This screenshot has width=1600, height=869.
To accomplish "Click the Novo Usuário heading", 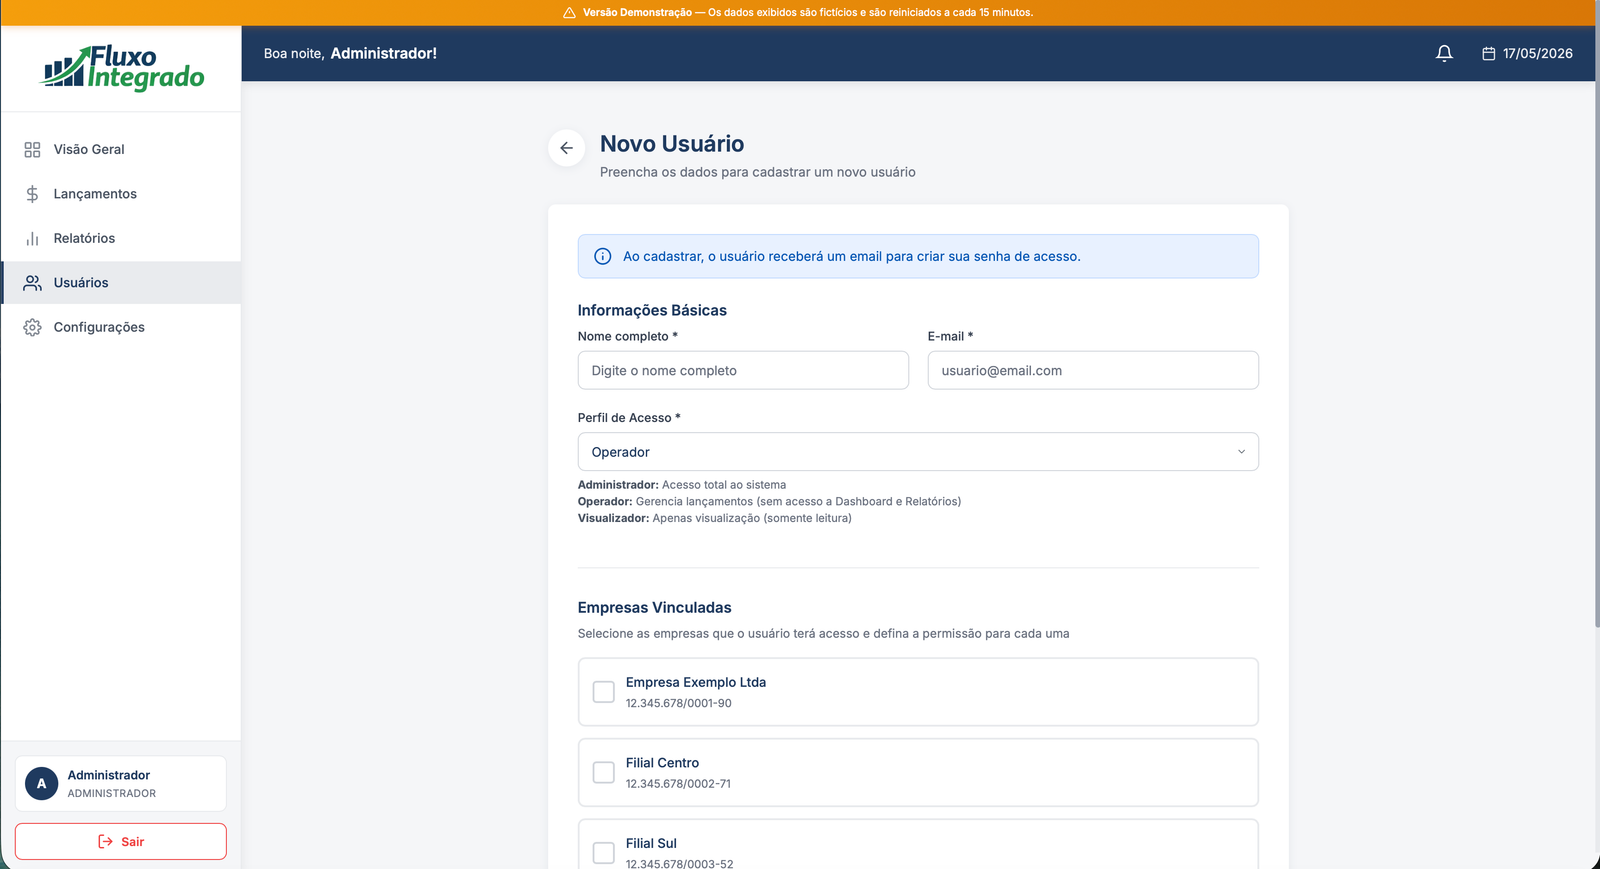I will [x=672, y=144].
